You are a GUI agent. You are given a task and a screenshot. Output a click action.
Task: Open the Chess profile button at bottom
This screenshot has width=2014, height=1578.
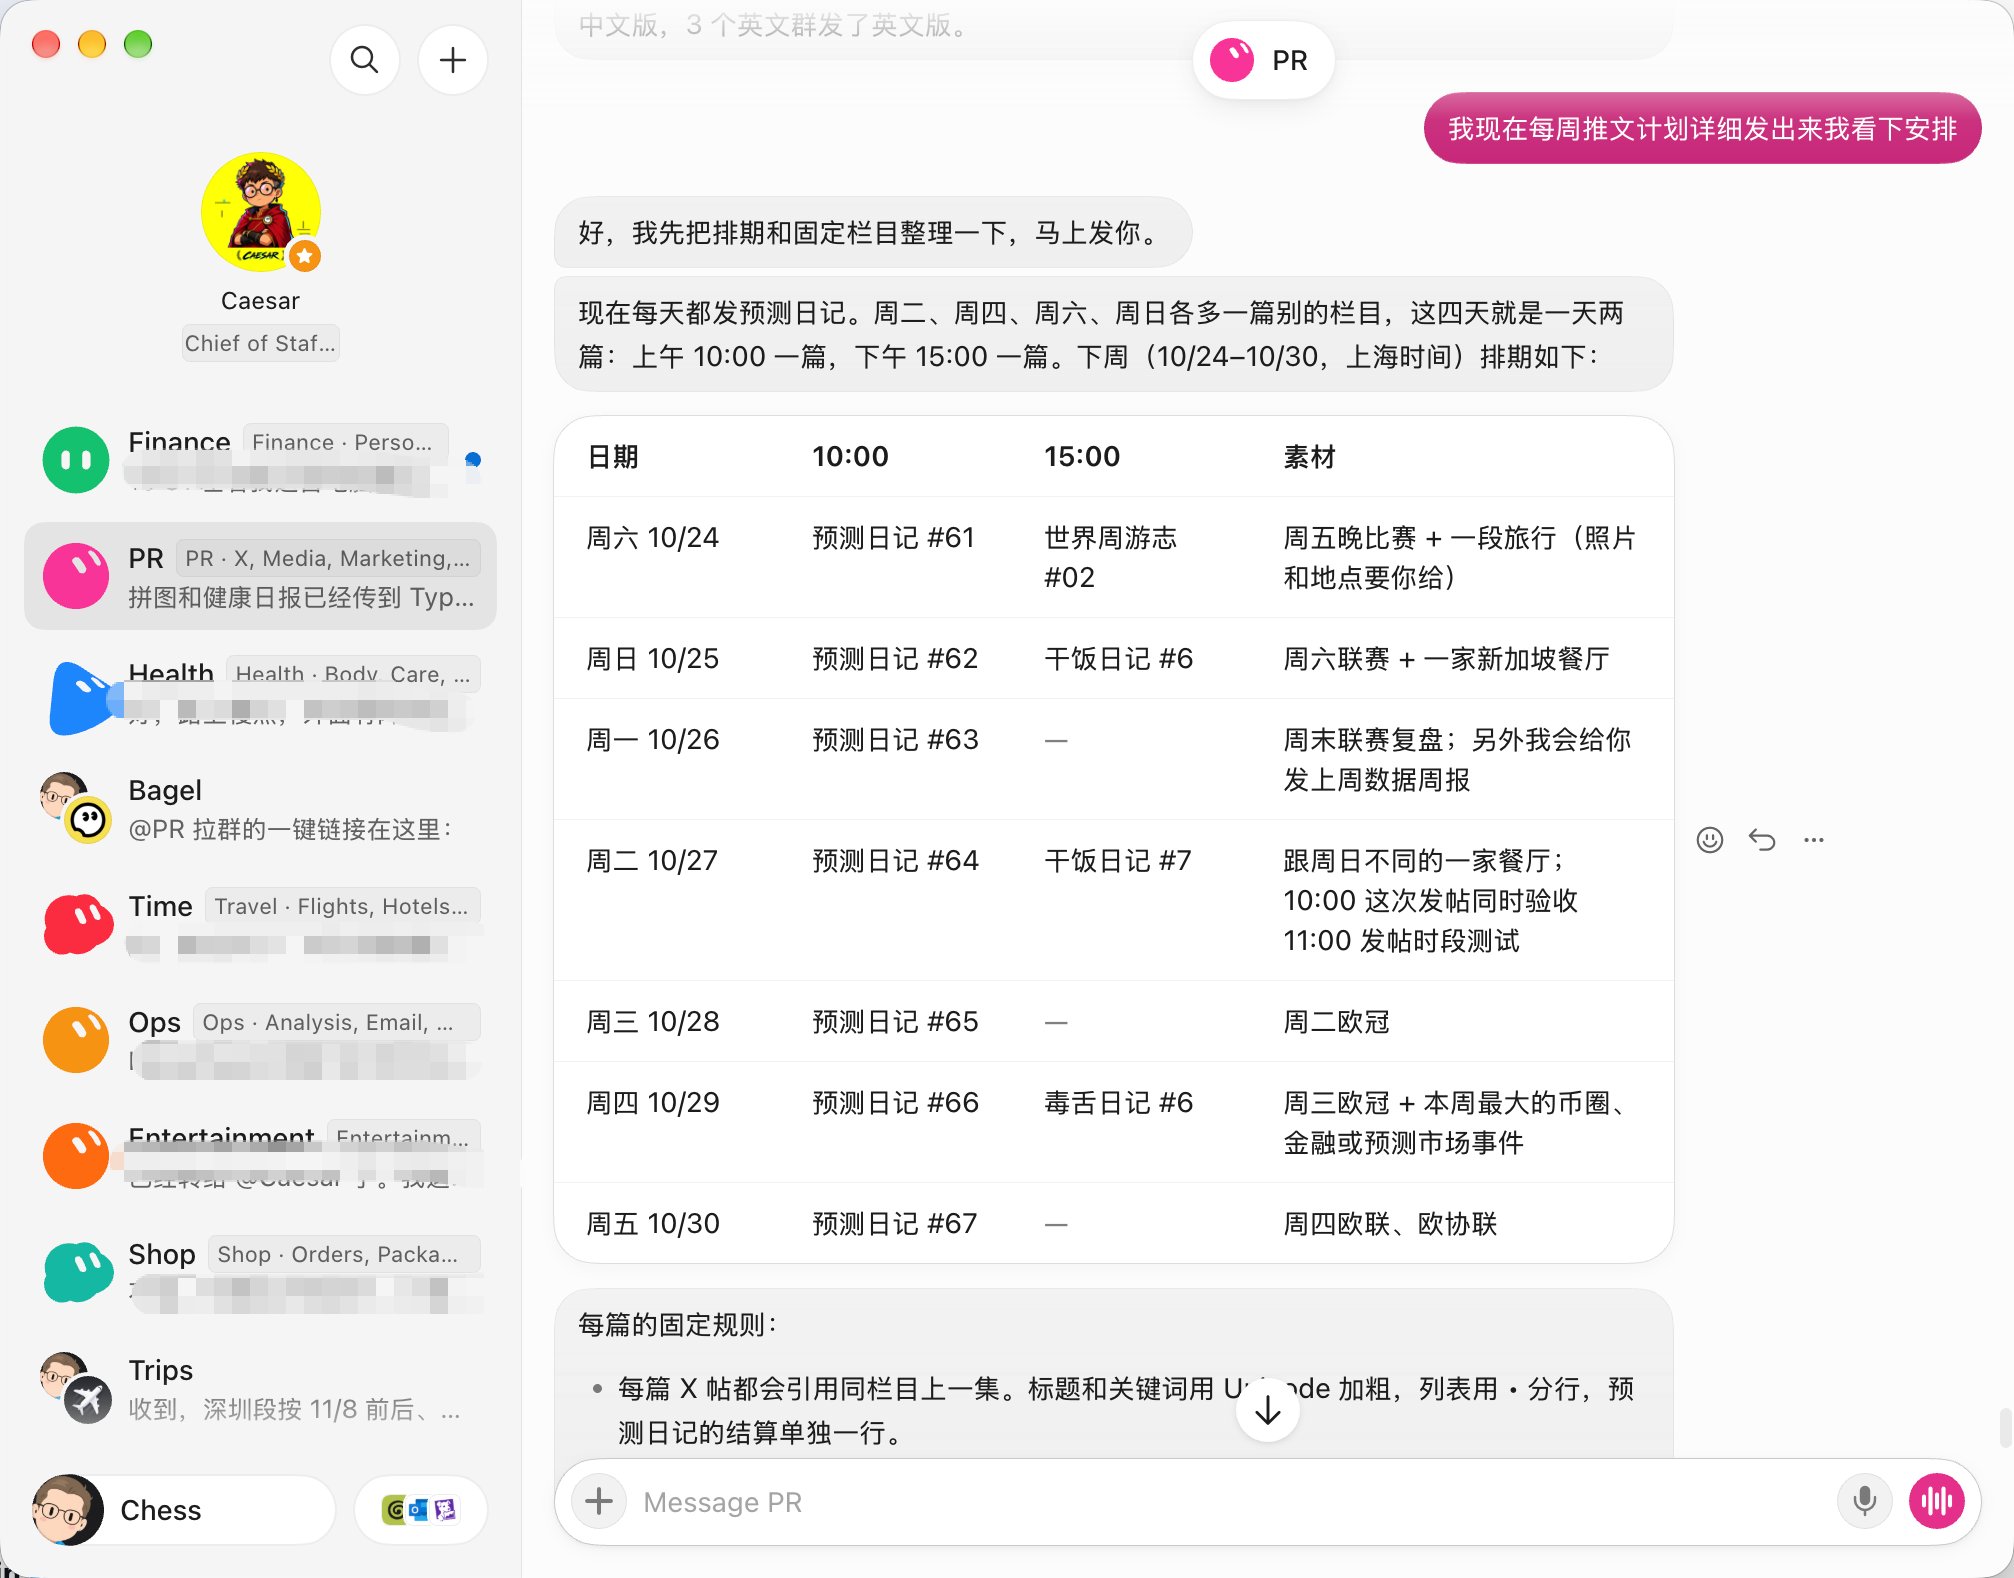pyautogui.click(x=184, y=1510)
